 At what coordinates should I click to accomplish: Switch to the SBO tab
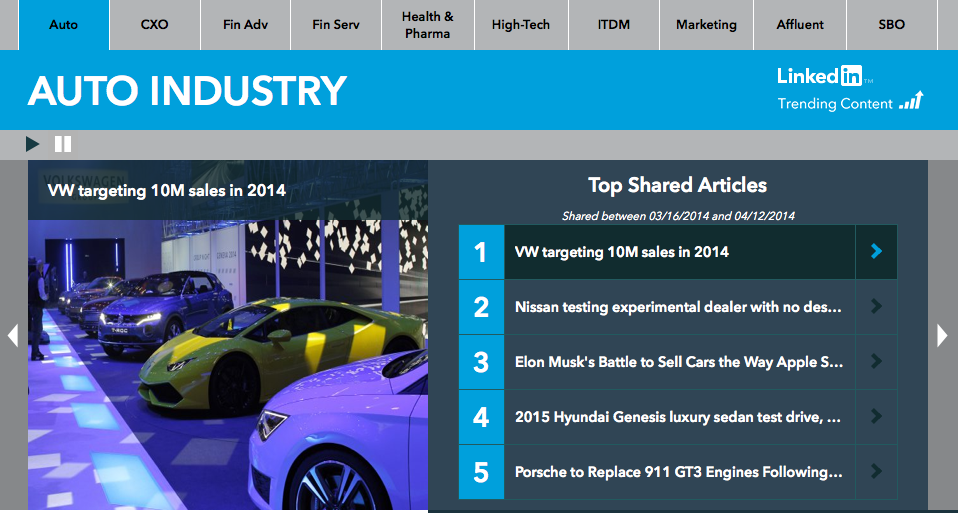click(x=891, y=25)
